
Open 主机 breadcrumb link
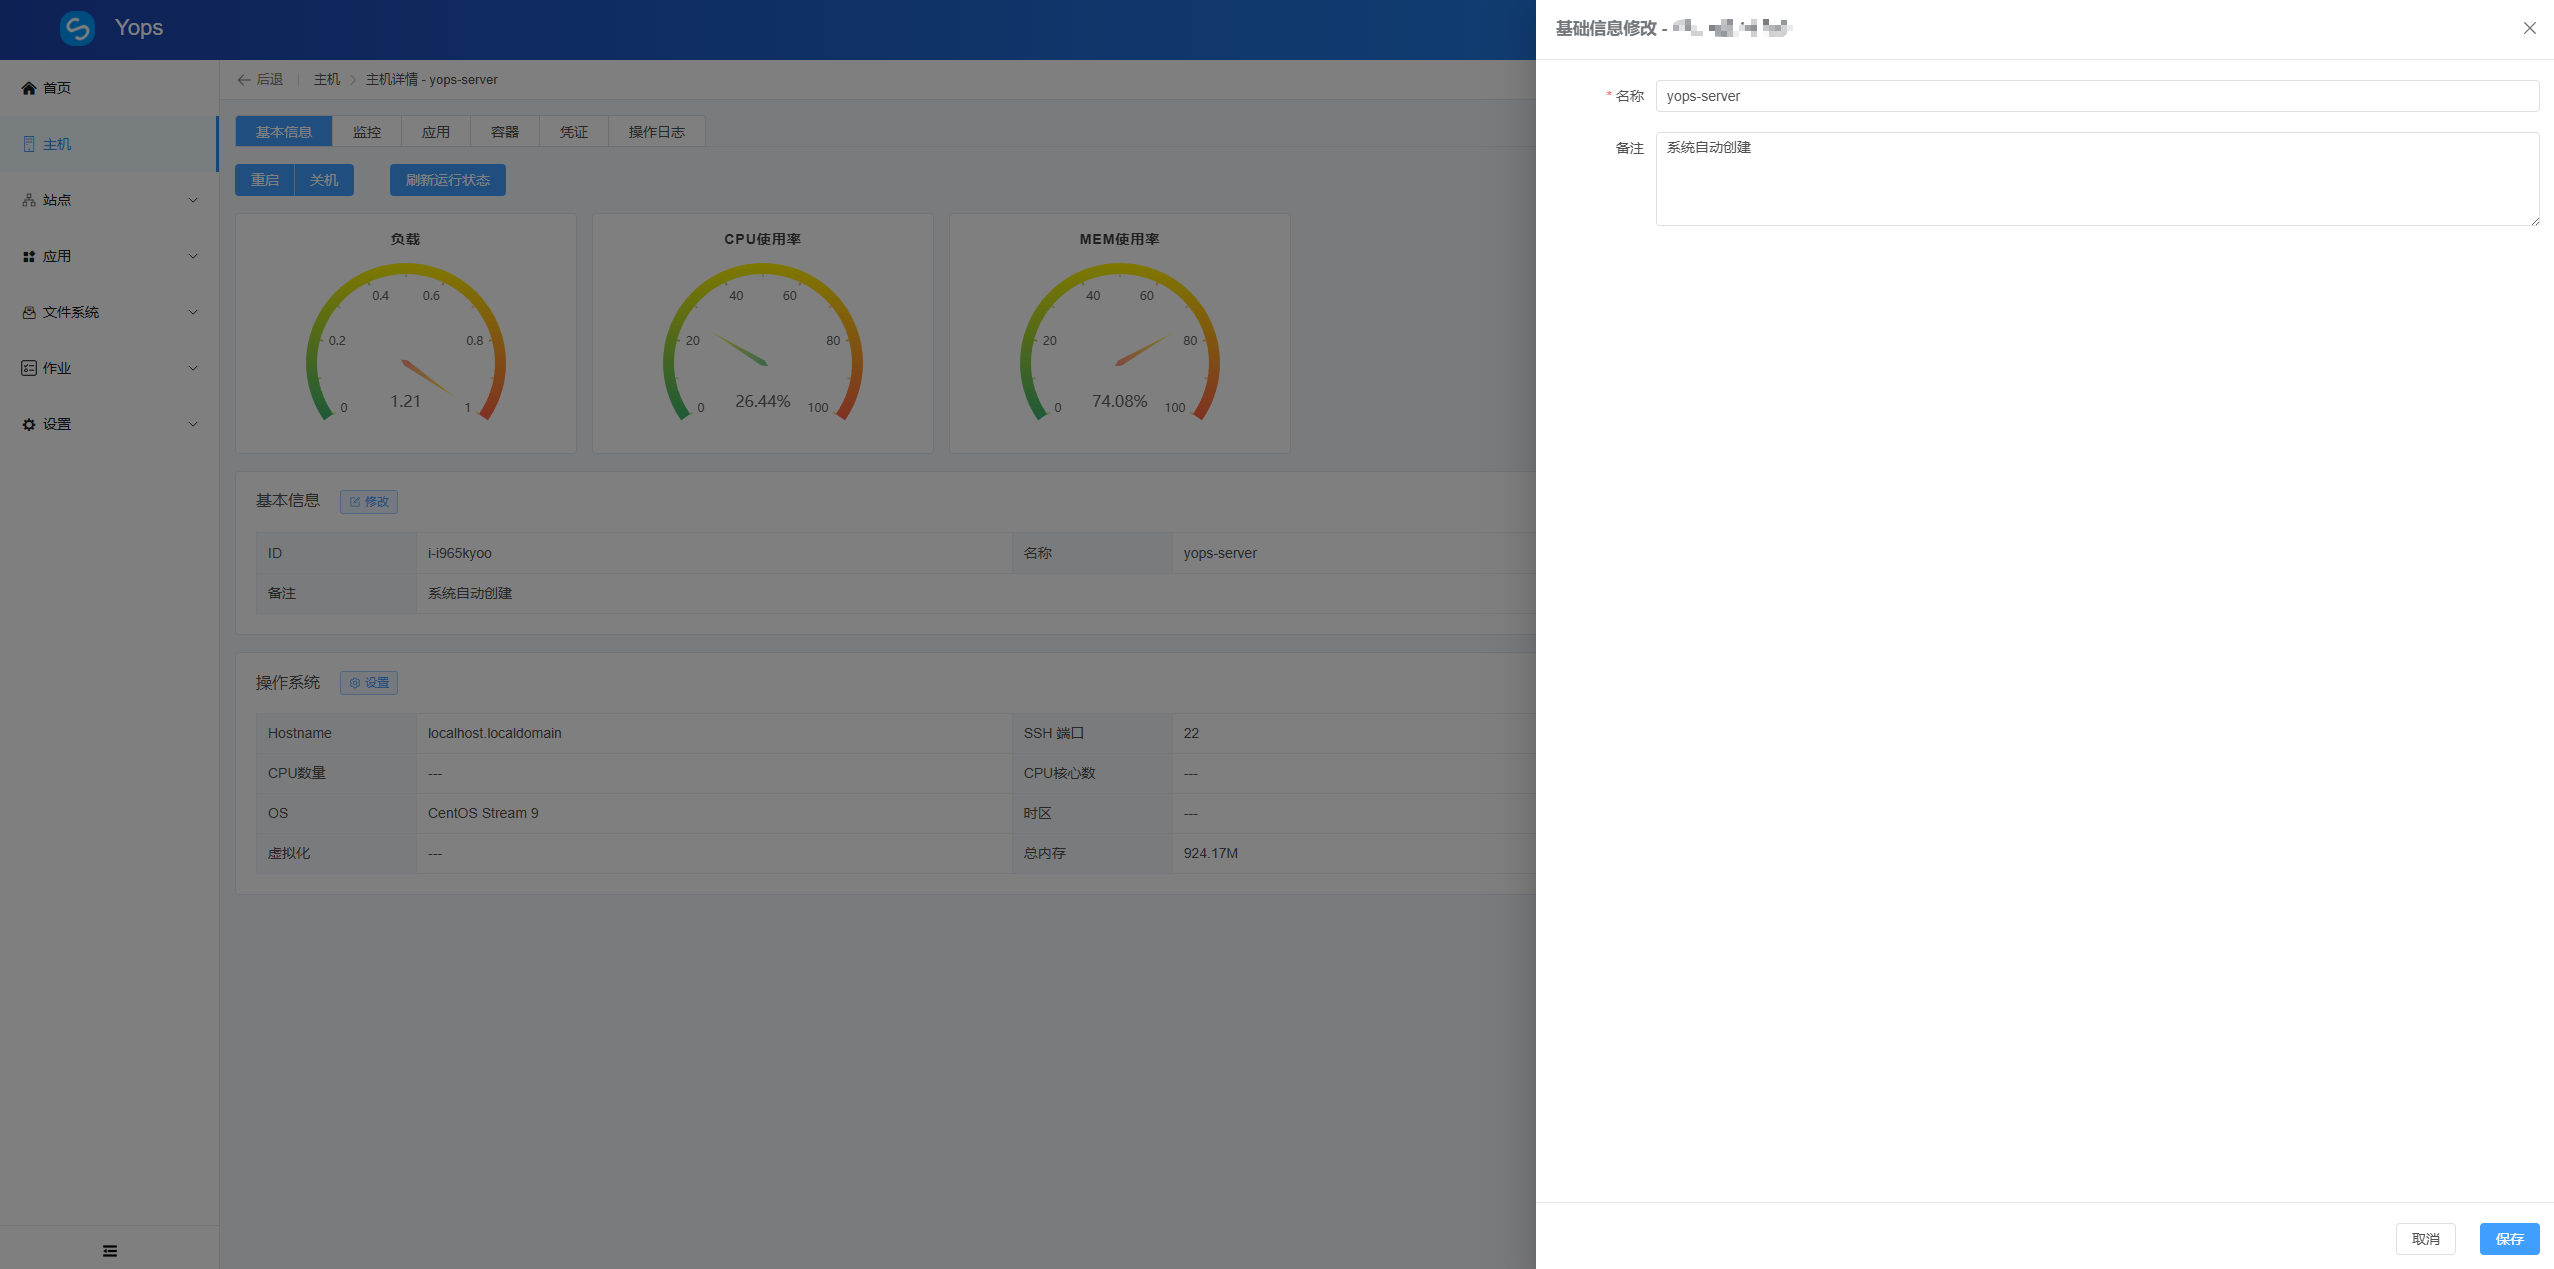pos(327,80)
